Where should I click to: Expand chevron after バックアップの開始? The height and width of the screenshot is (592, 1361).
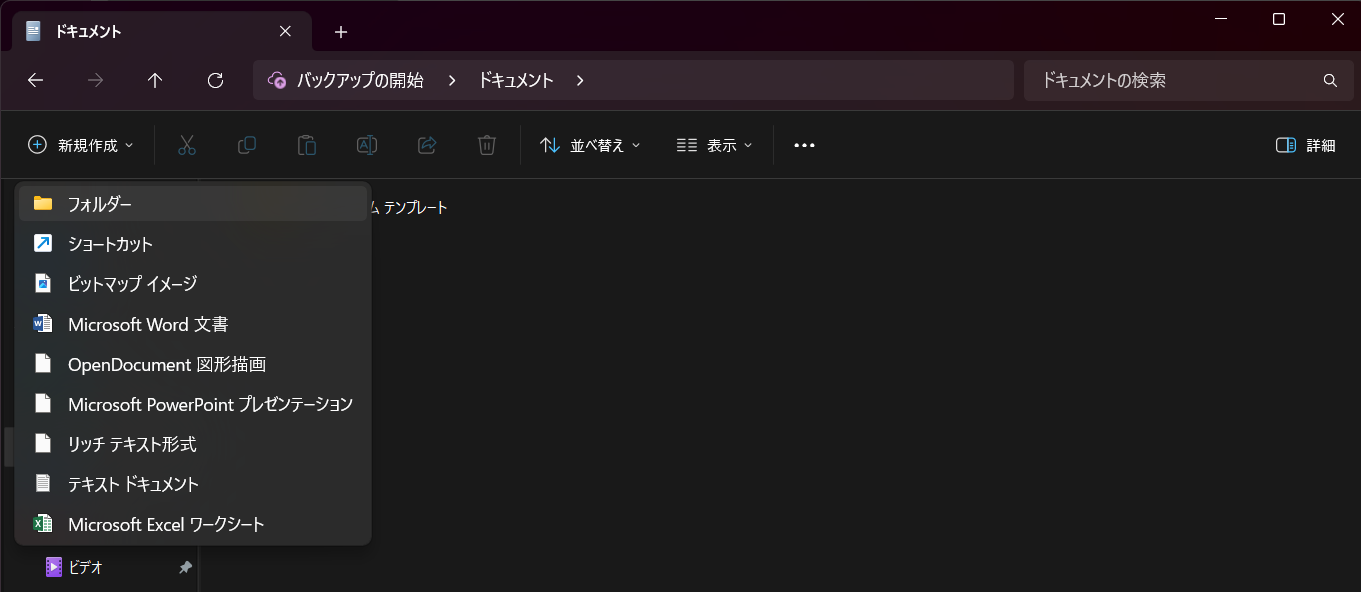tap(452, 81)
